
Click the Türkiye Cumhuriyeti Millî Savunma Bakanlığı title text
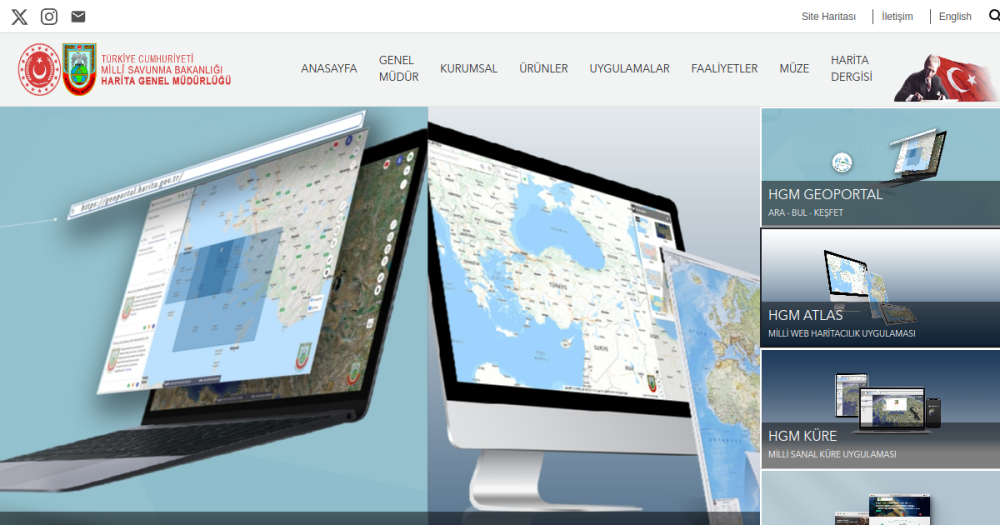(166, 70)
